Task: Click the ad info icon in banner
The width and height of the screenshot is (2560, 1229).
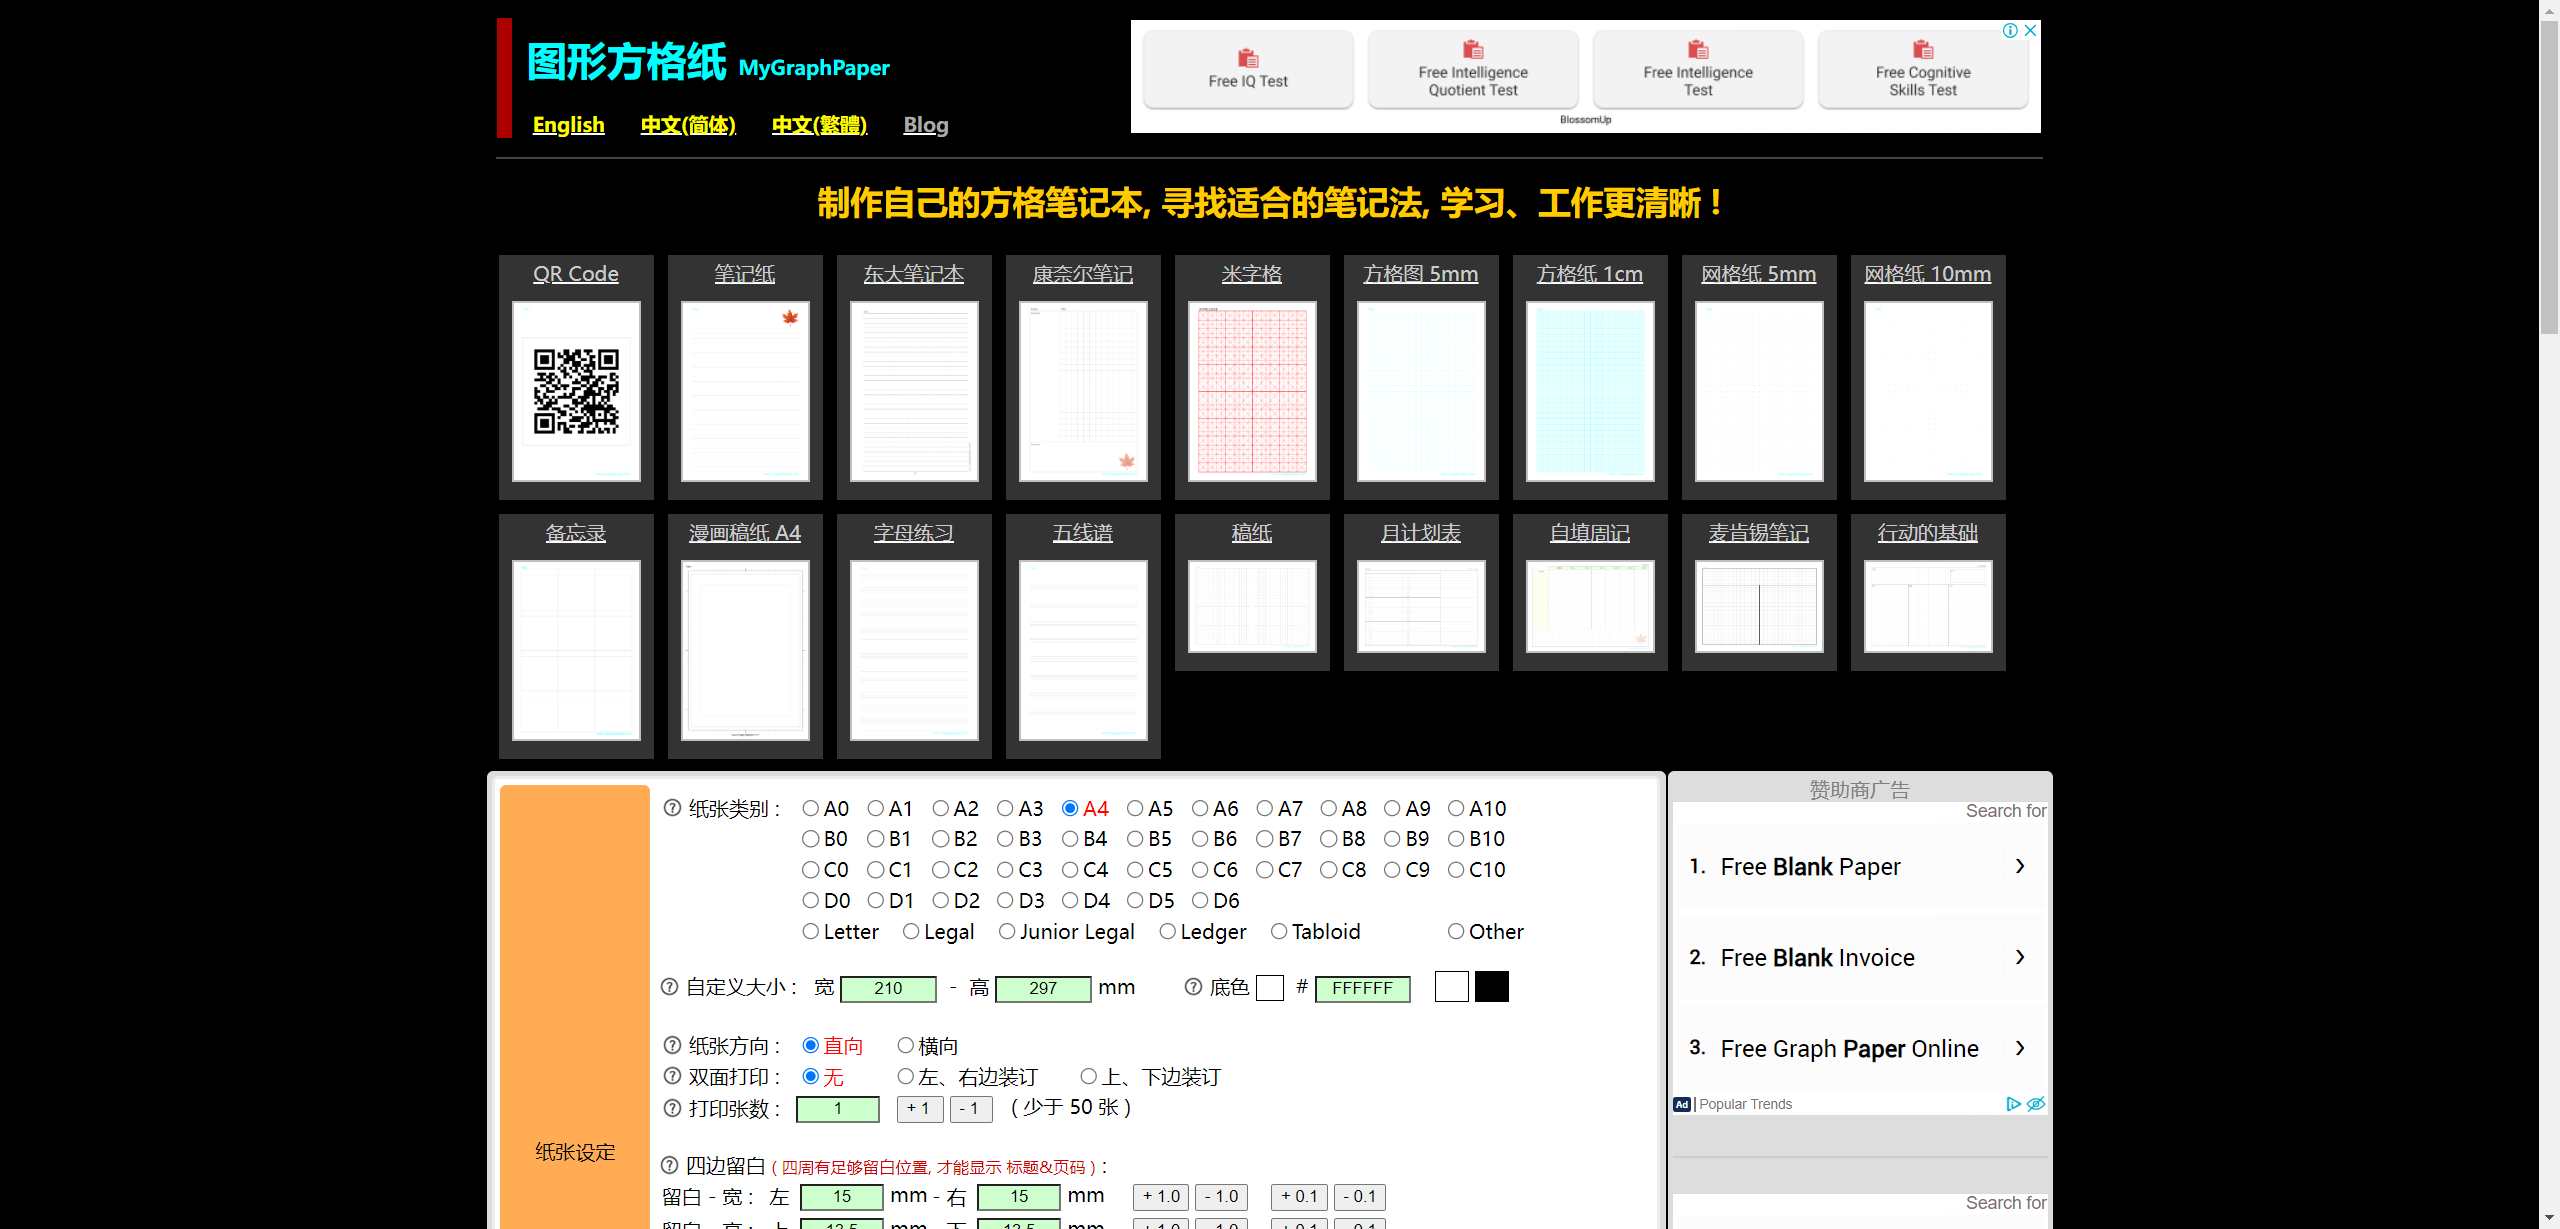Action: tap(2009, 30)
